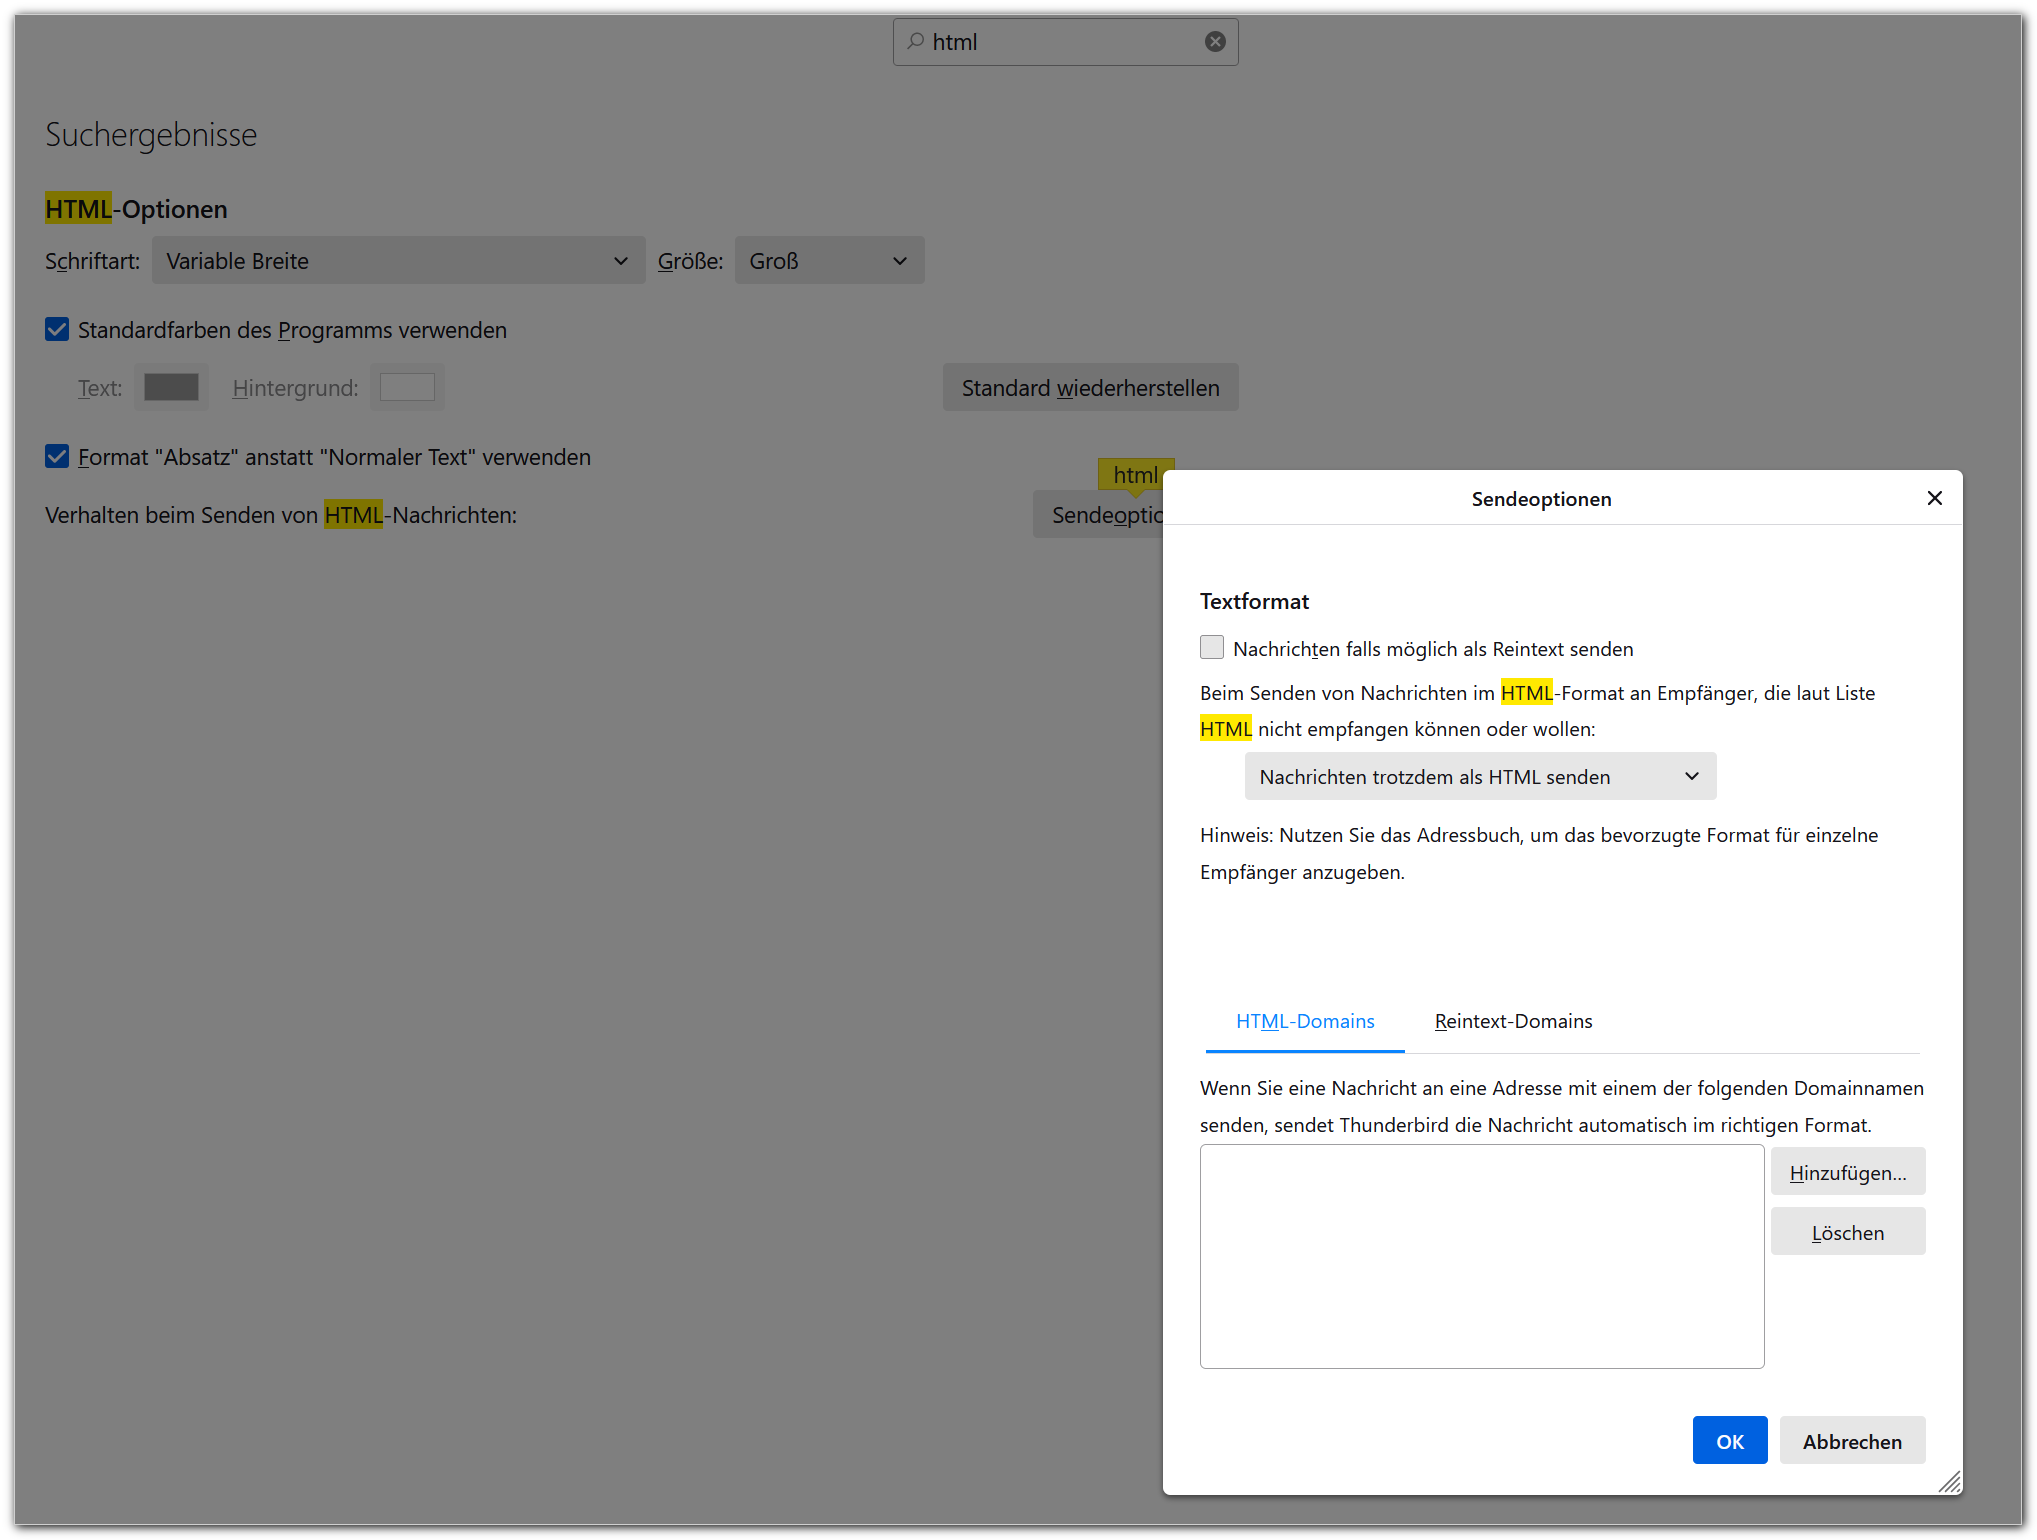Enable sending messages as Reintext if possible
This screenshot has width=2037, height=1540.
click(1212, 648)
